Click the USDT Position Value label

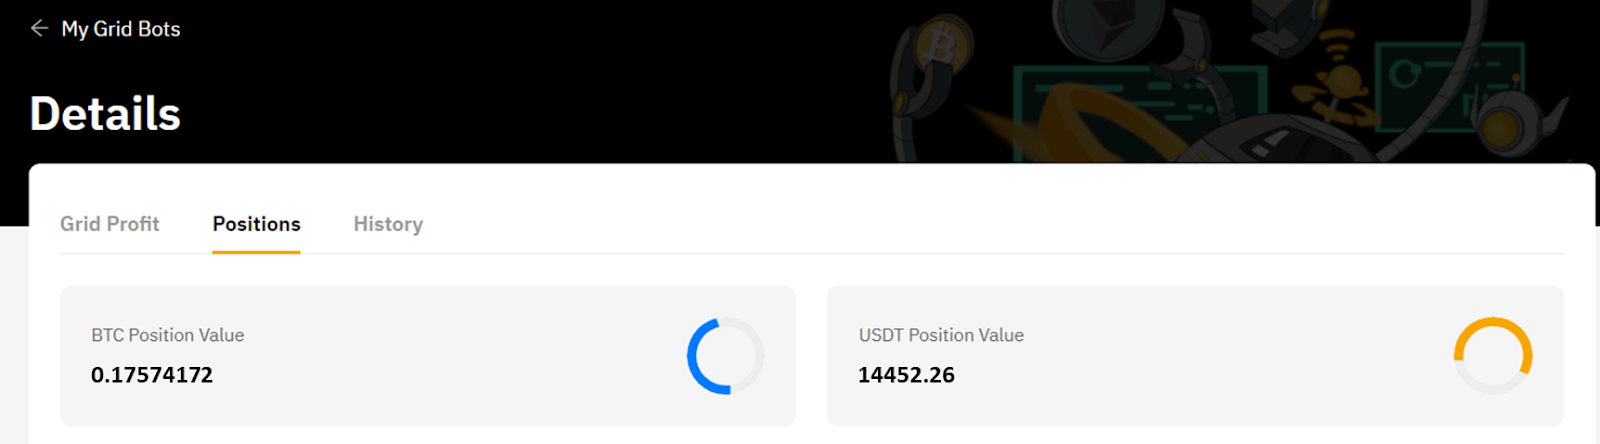(x=941, y=335)
